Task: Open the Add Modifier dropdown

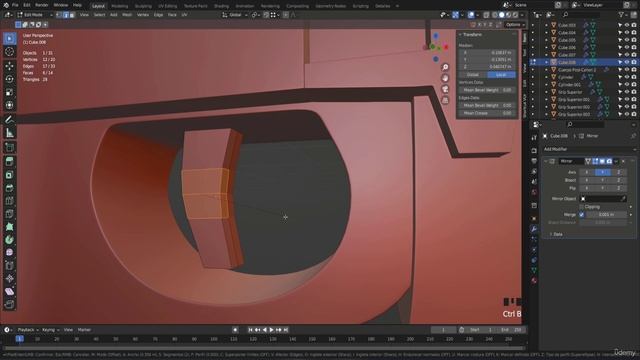Action: 589,149
